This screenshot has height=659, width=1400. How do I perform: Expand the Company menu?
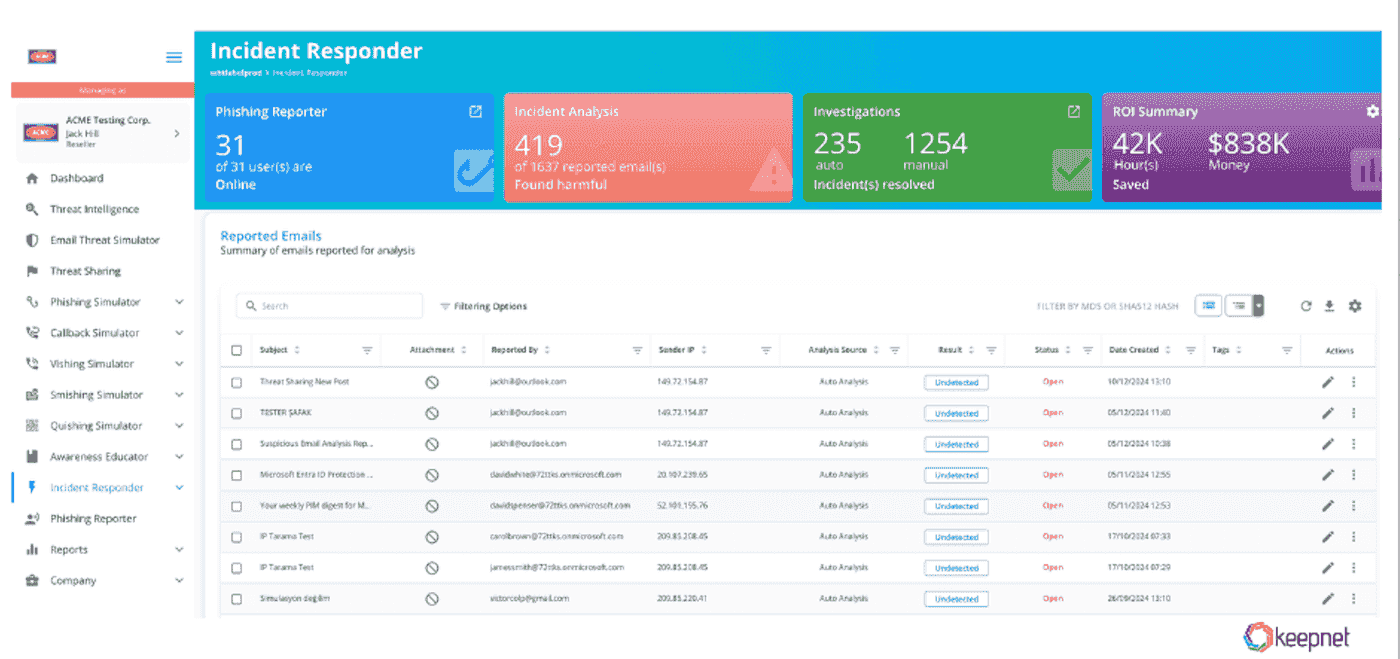pyautogui.click(x=179, y=581)
